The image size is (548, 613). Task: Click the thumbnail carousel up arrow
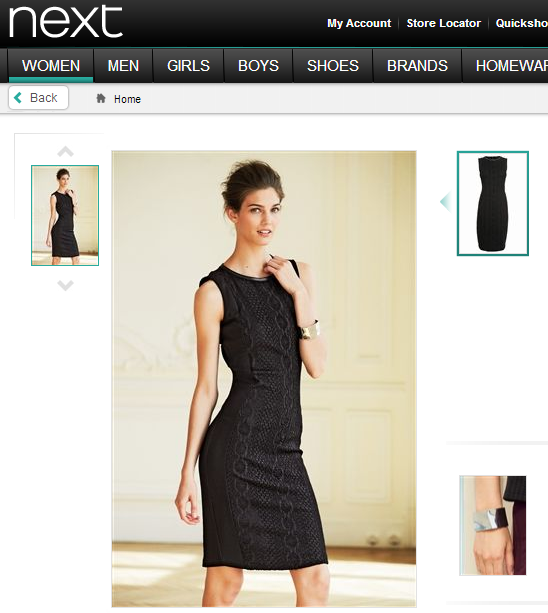(65, 151)
